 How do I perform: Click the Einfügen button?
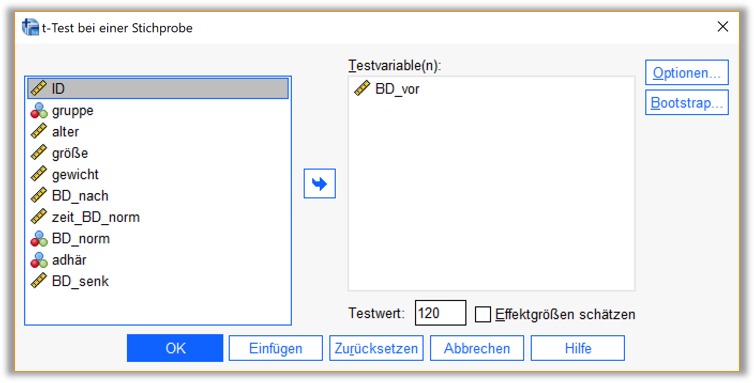pos(276,348)
